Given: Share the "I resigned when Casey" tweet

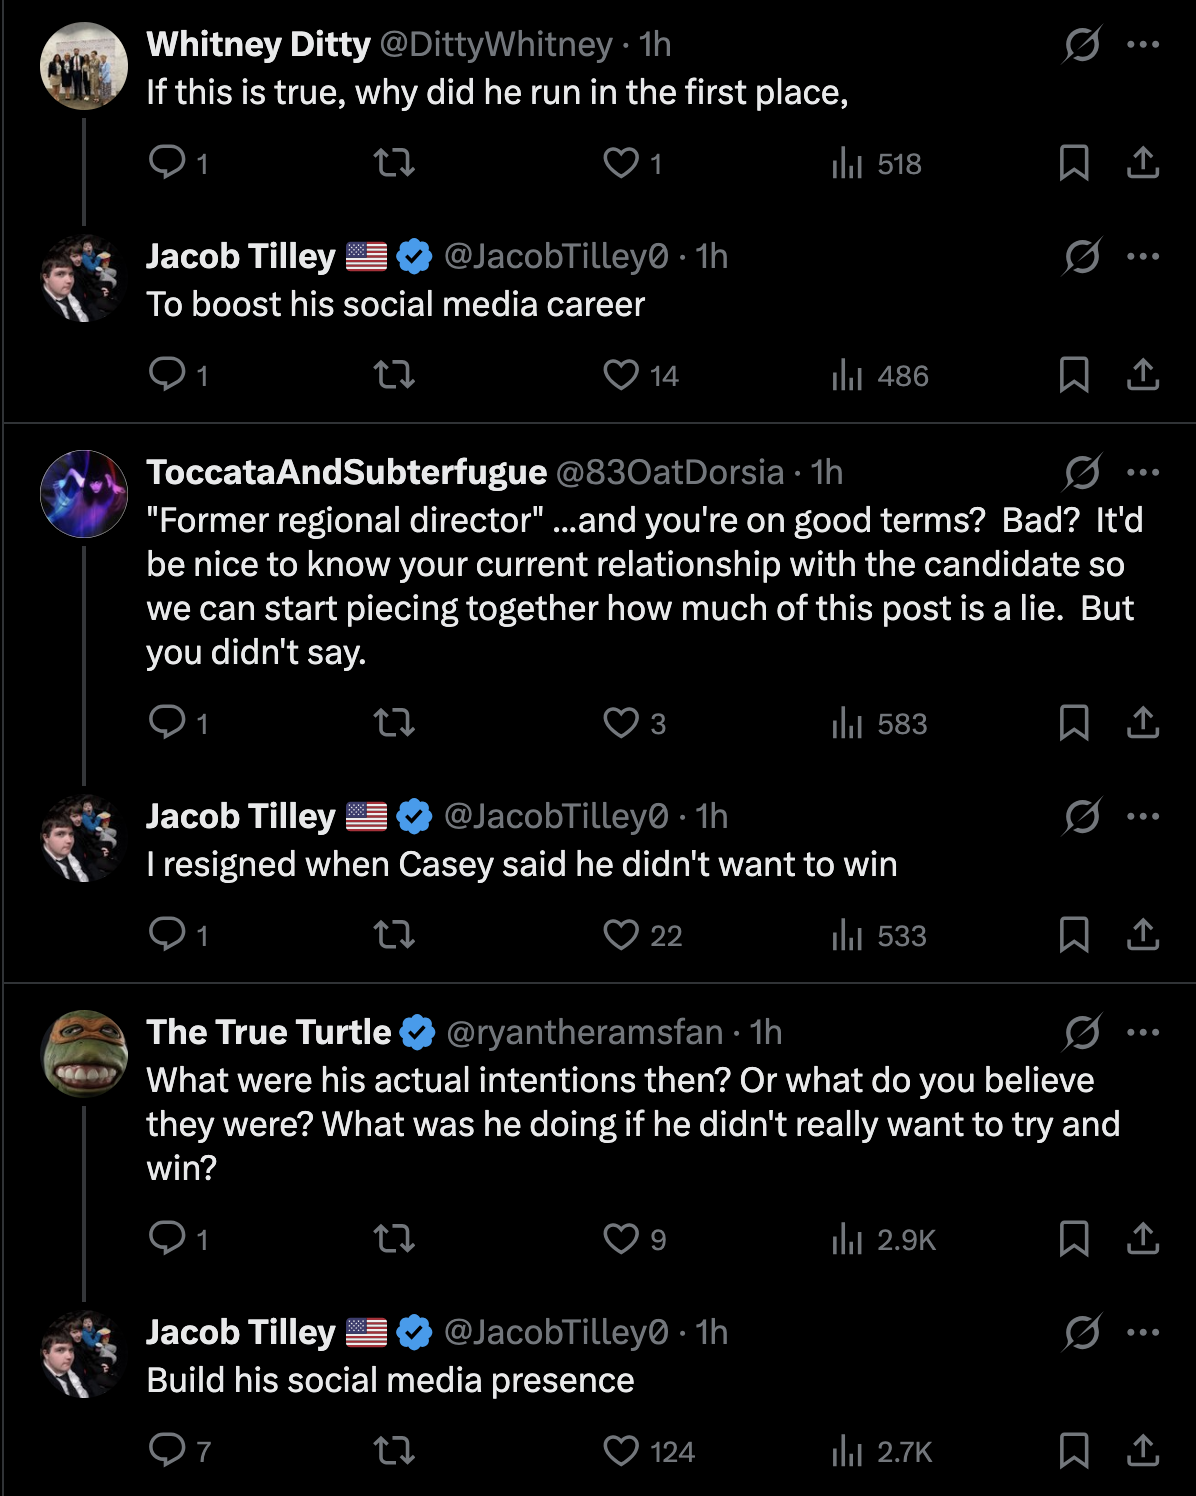Looking at the screenshot, I should tap(1143, 935).
